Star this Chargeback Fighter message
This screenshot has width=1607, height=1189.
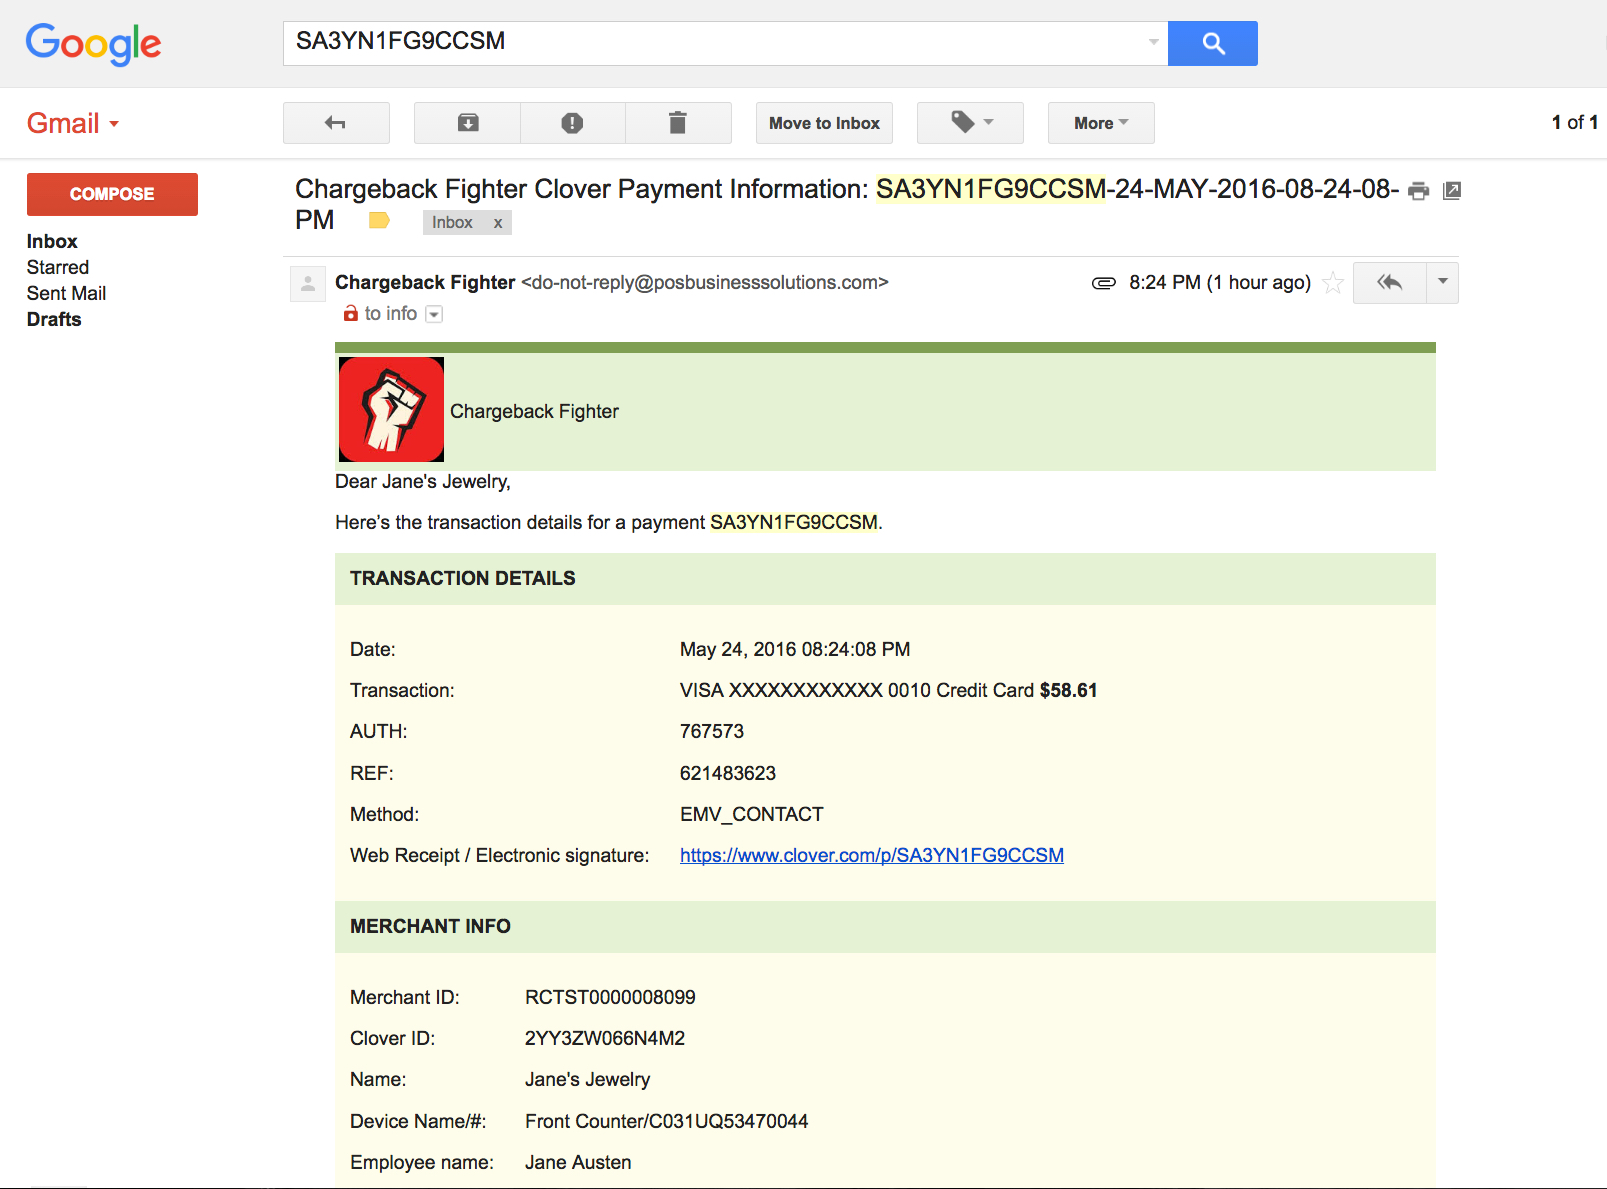point(1332,283)
